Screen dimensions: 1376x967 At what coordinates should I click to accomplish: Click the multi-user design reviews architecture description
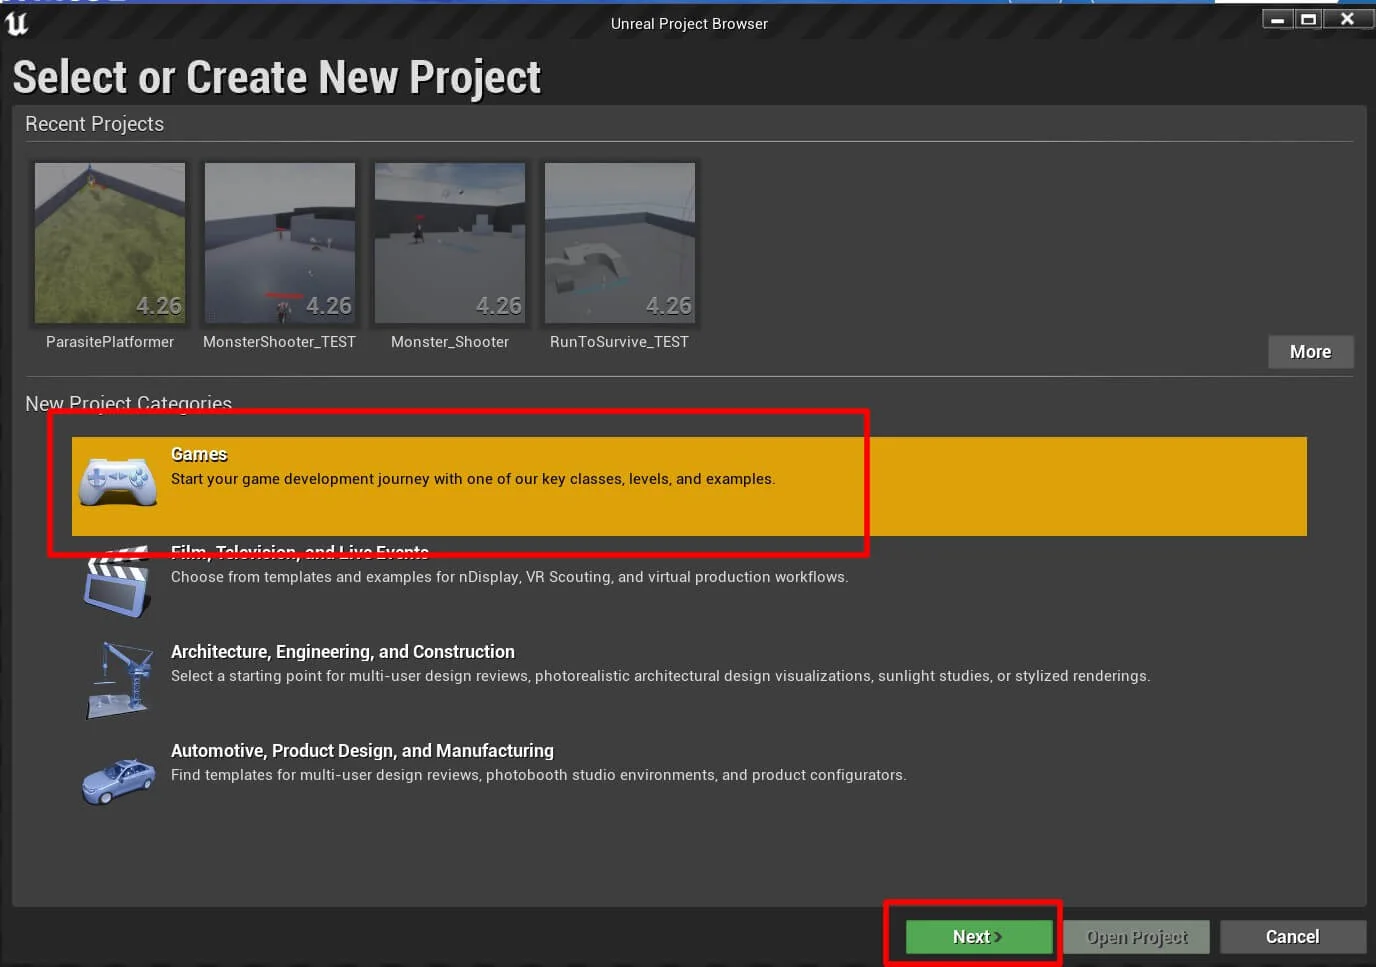pos(660,676)
